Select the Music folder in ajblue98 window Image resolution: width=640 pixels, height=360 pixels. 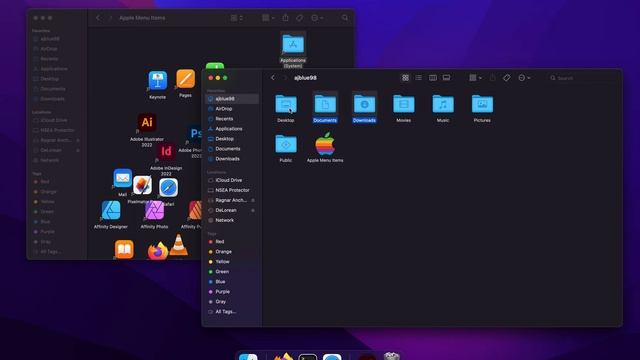point(443,104)
